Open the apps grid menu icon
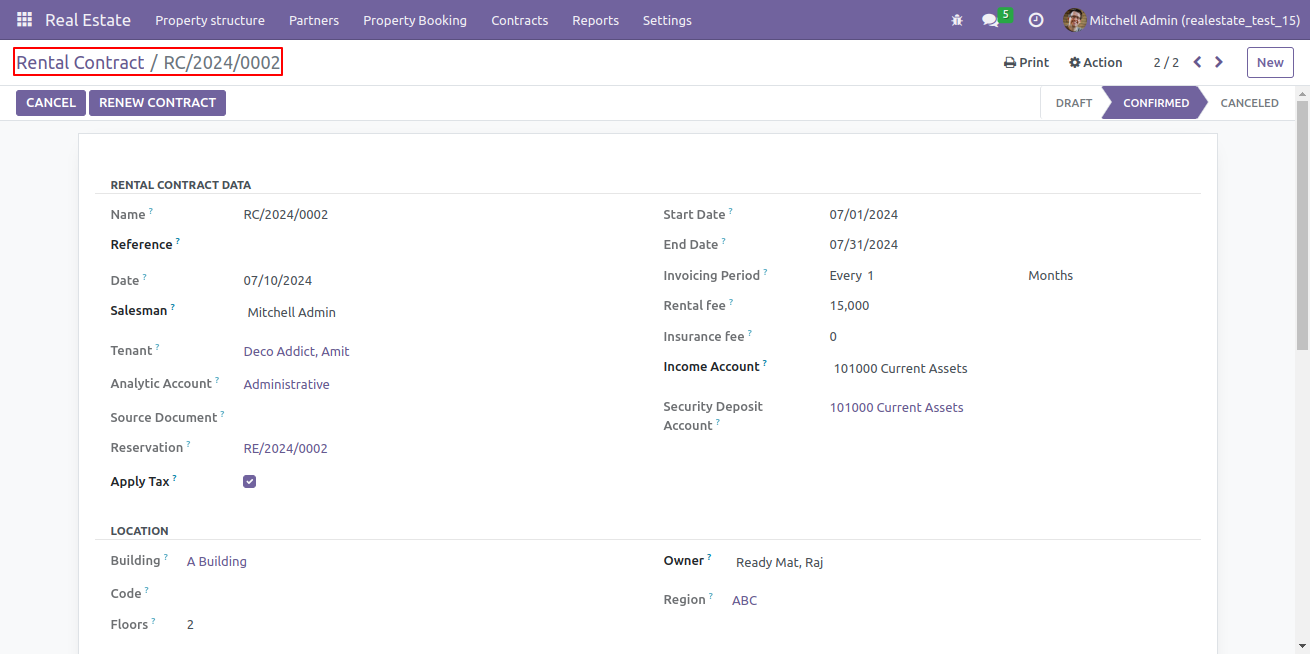Viewport: 1310px width, 654px height. 24,20
